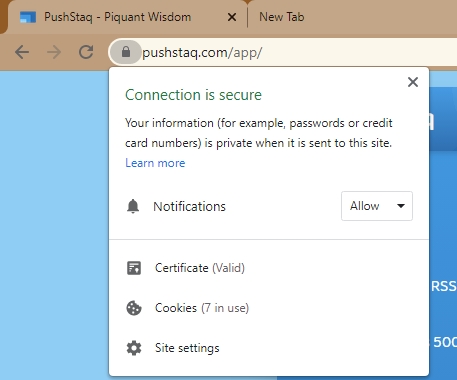The image size is (457, 380).
Task: Click the dropdown arrow next to Allow
Action: click(401, 206)
